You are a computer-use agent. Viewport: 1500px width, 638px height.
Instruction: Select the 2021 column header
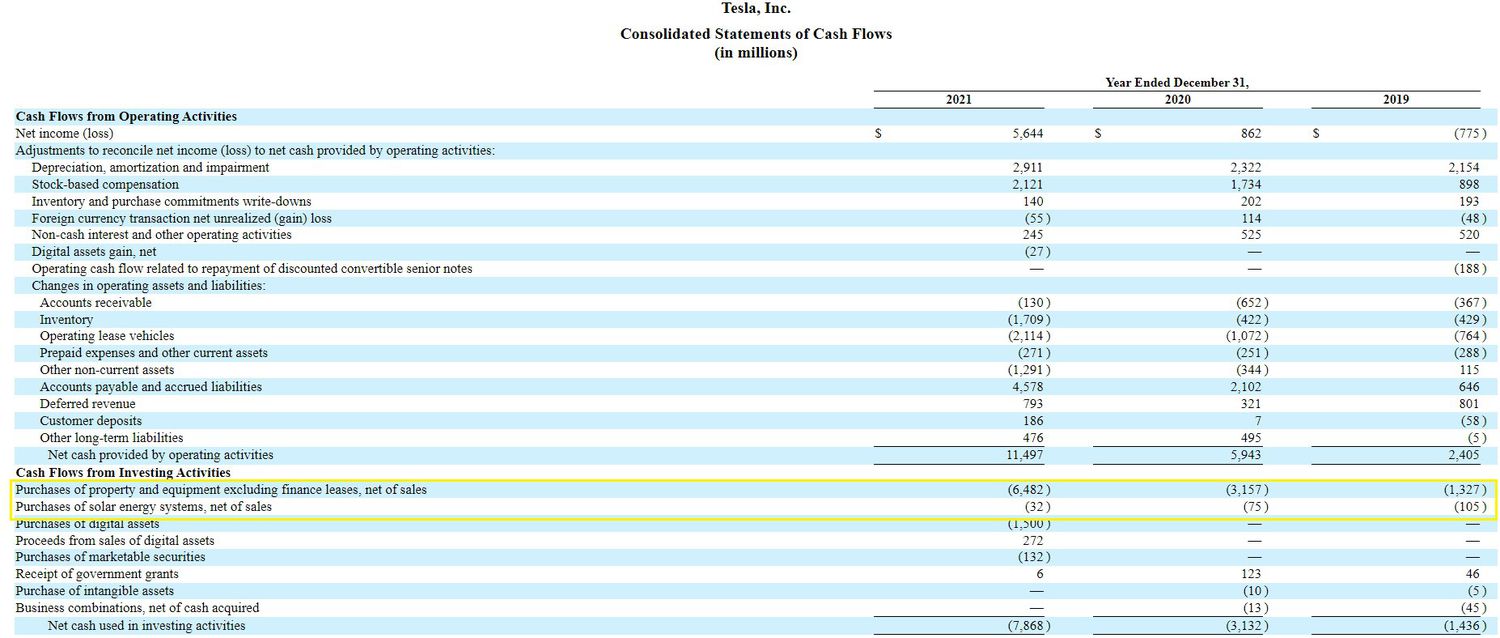[958, 99]
